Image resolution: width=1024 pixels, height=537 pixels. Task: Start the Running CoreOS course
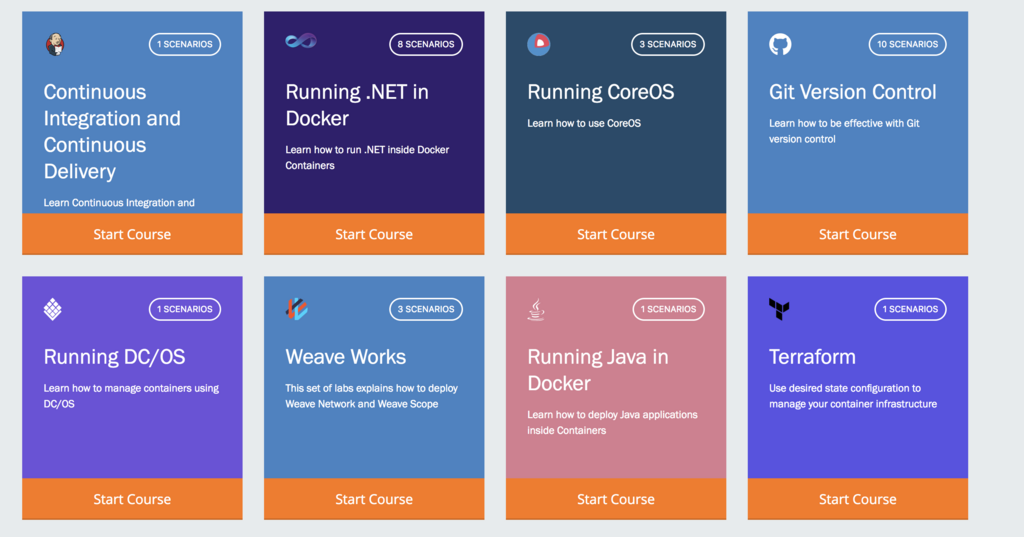(616, 234)
